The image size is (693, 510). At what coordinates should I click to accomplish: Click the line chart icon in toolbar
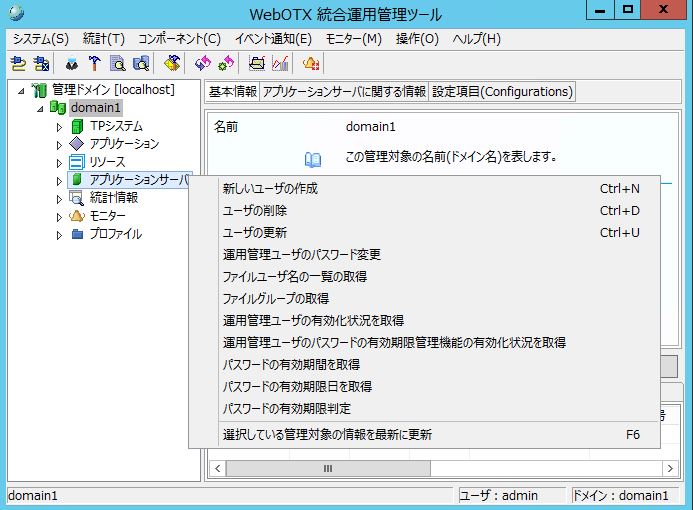280,63
